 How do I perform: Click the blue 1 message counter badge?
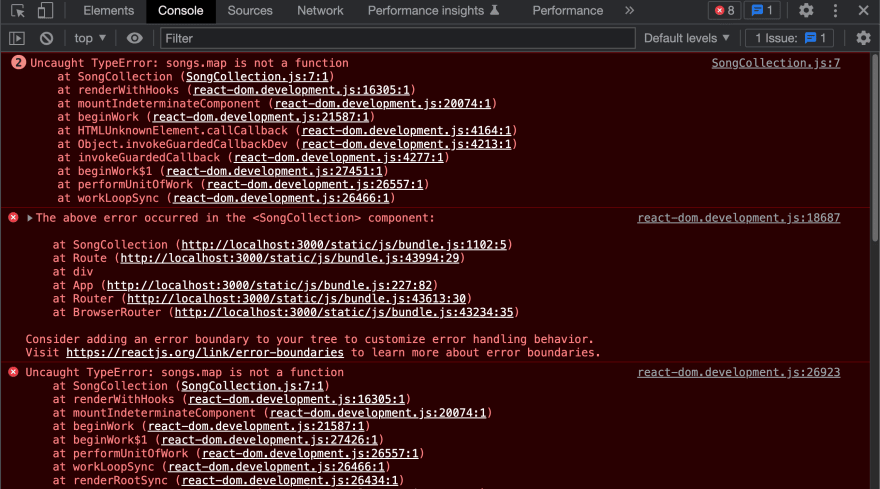tap(762, 11)
